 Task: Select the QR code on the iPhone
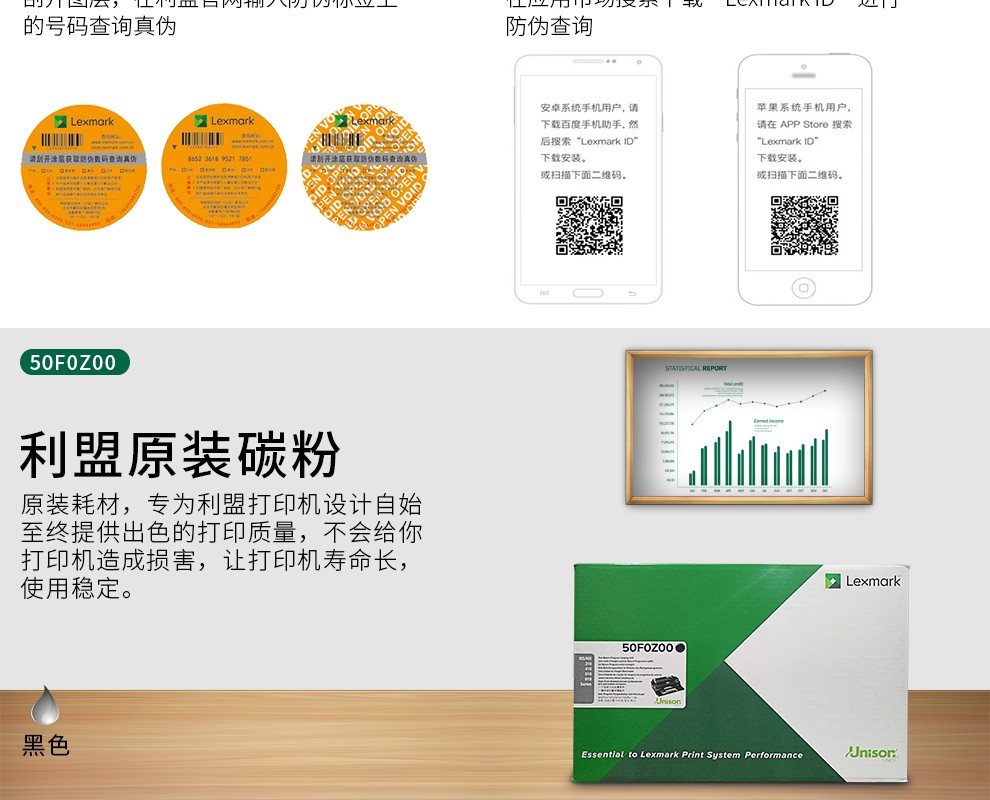pos(804,225)
